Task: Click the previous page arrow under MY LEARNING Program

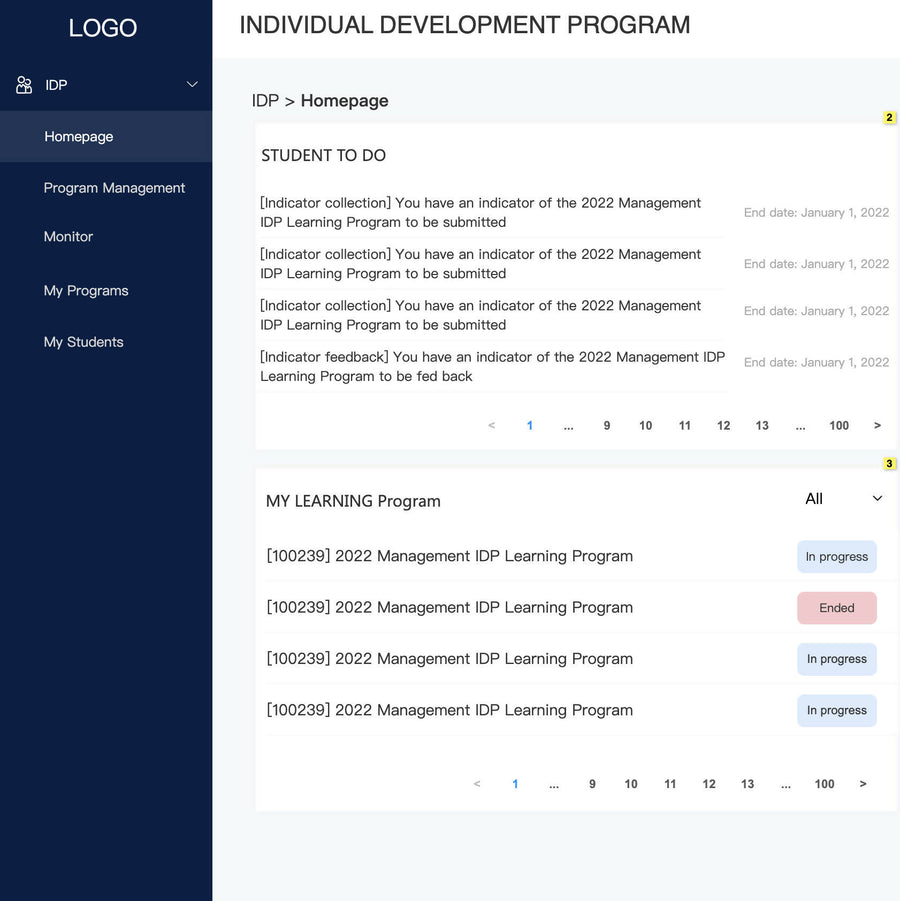Action: tap(477, 784)
